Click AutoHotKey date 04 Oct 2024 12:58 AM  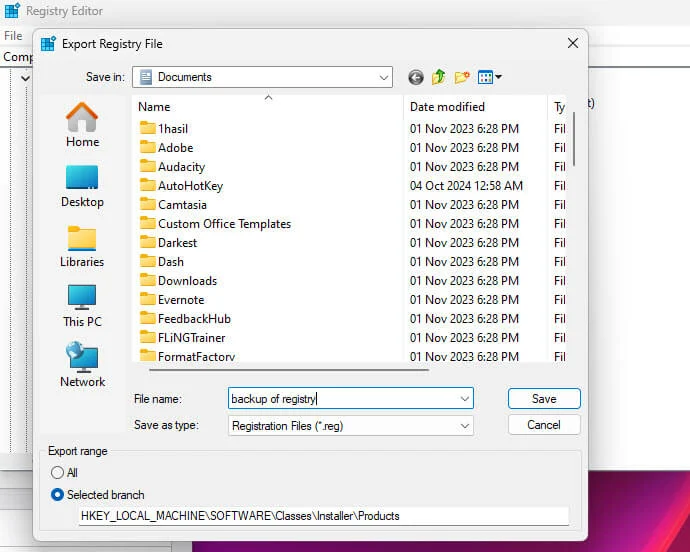tap(466, 185)
